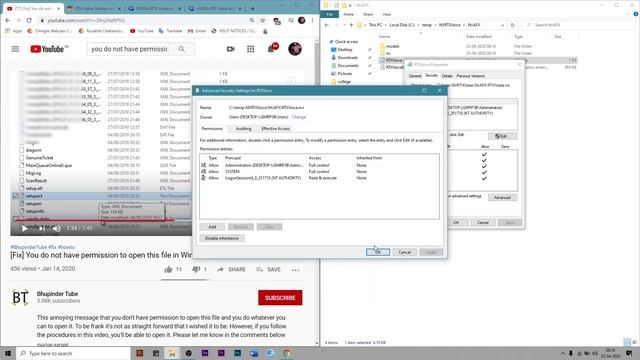Select Downloads in Quick access

point(348,58)
